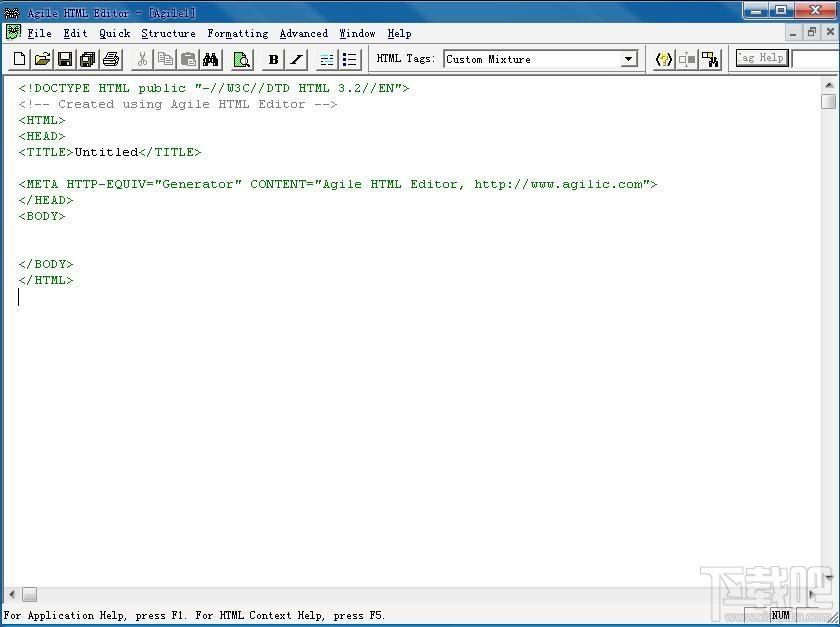Click the opening <BODY> tag
Image resolution: width=840 pixels, height=627 pixels.
coord(42,217)
